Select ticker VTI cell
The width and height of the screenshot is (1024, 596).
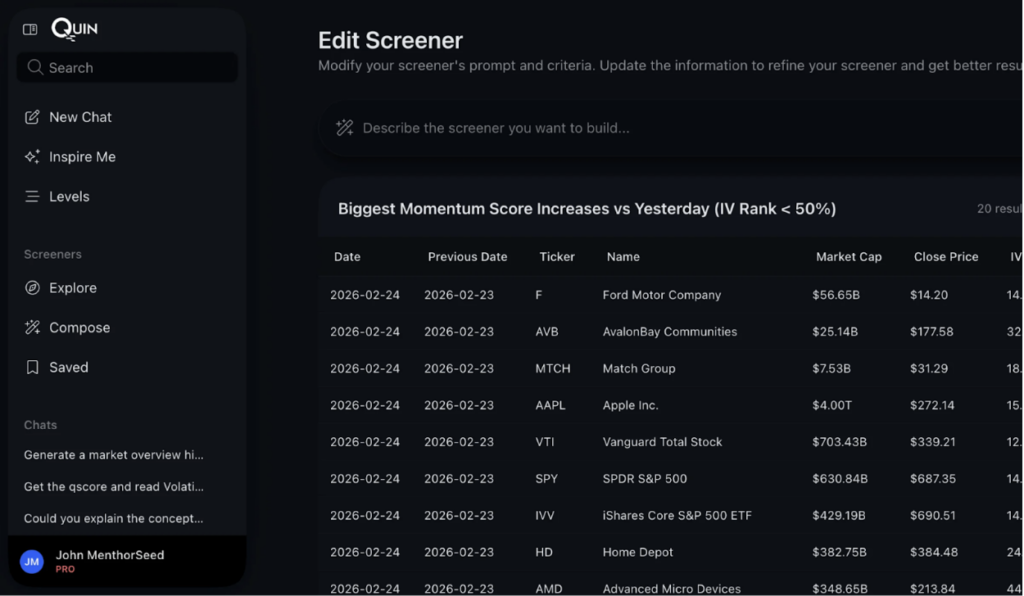click(545, 442)
